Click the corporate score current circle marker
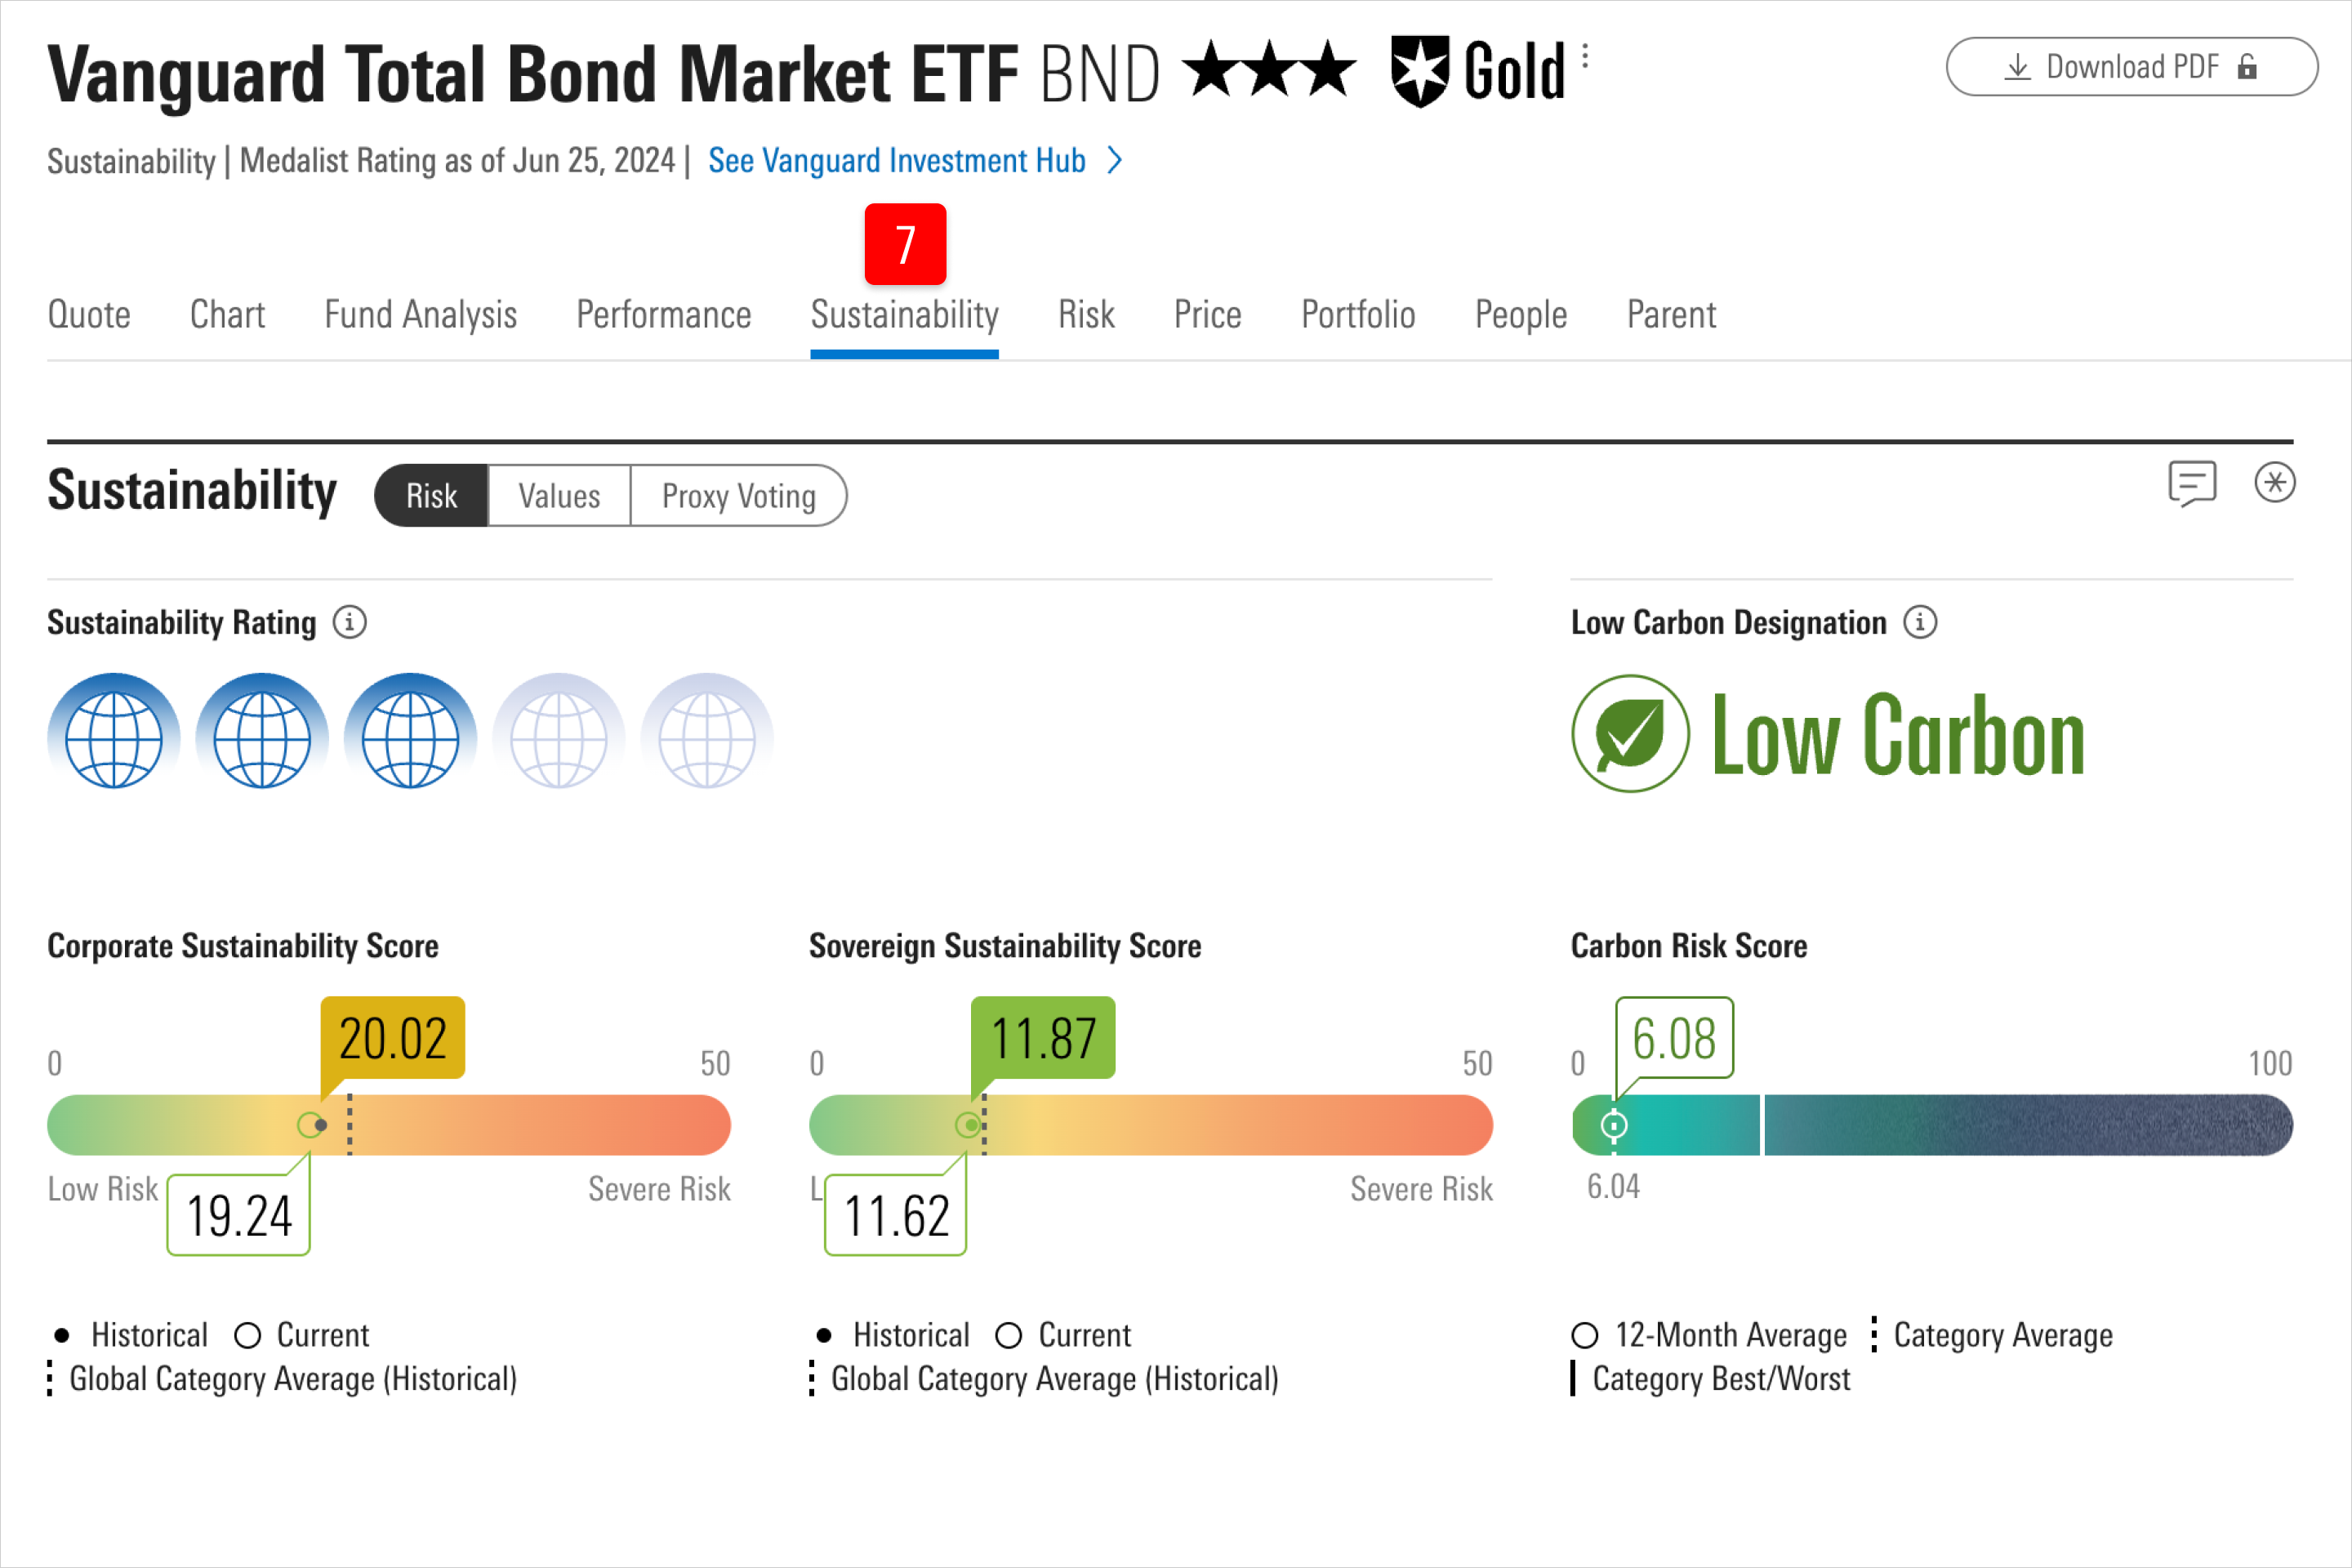Viewport: 2352px width, 1568px height. tap(310, 1126)
